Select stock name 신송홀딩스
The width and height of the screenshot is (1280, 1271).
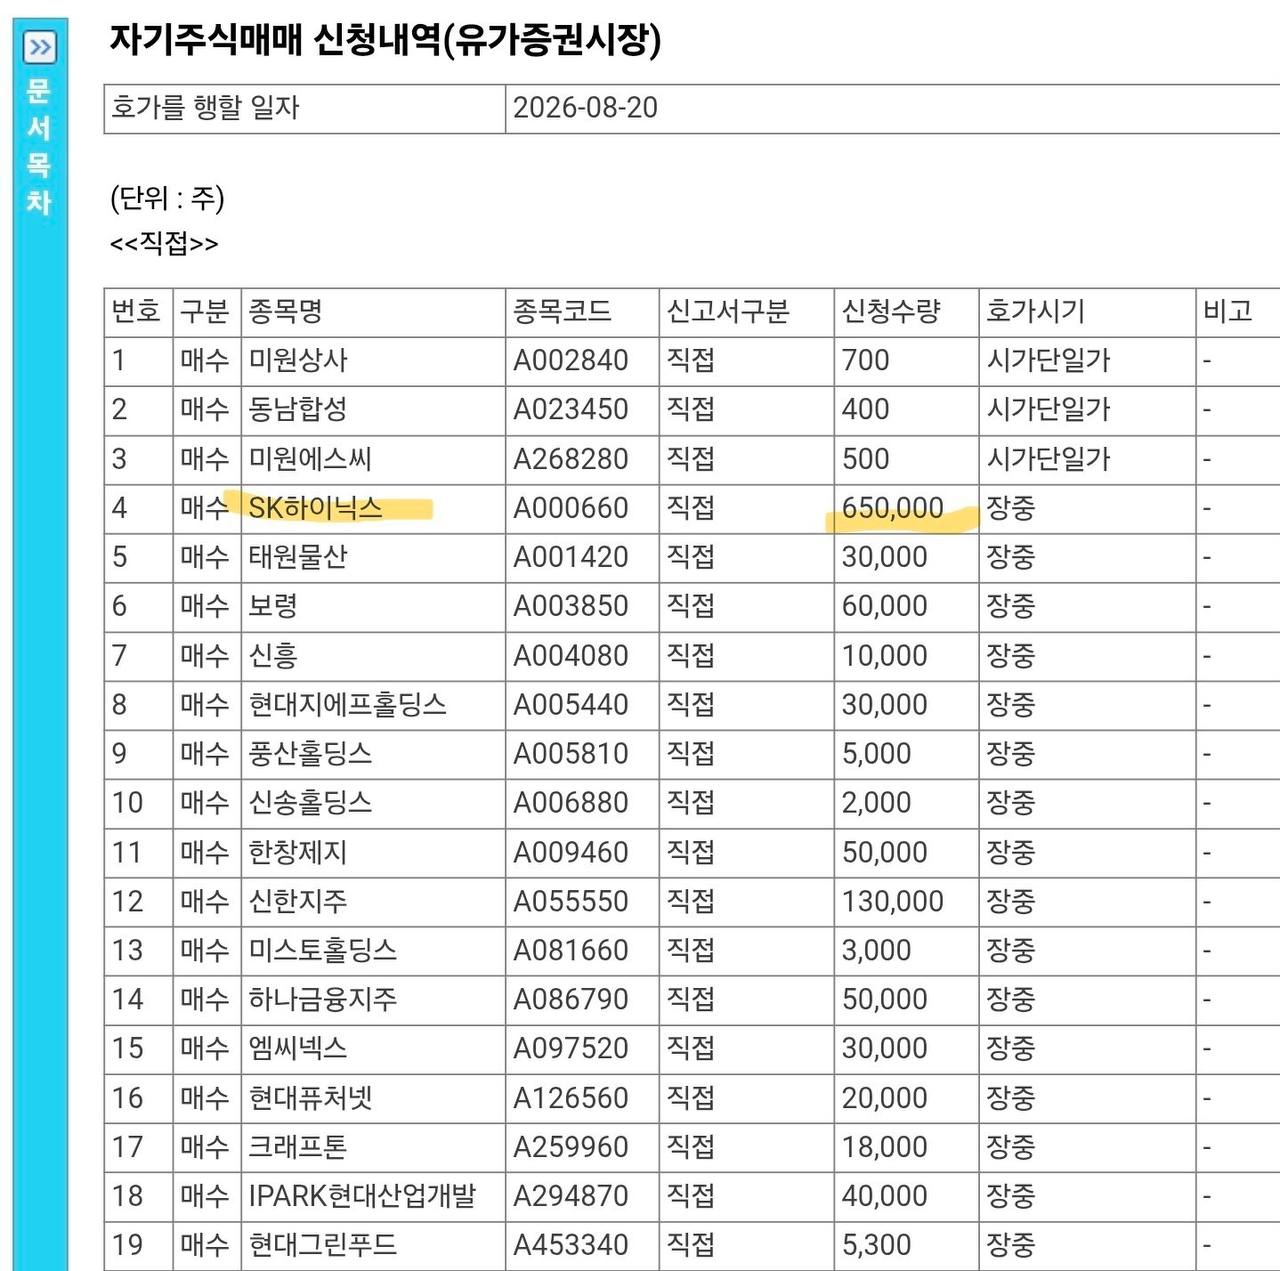coord(310,803)
